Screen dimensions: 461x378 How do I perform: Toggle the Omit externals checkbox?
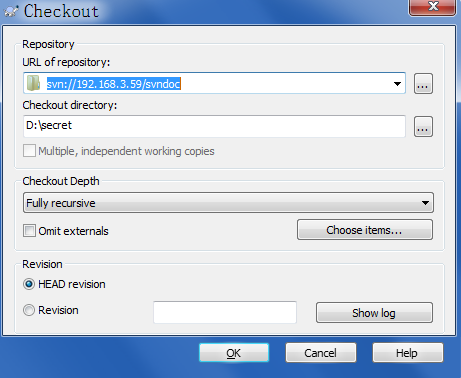coord(29,231)
